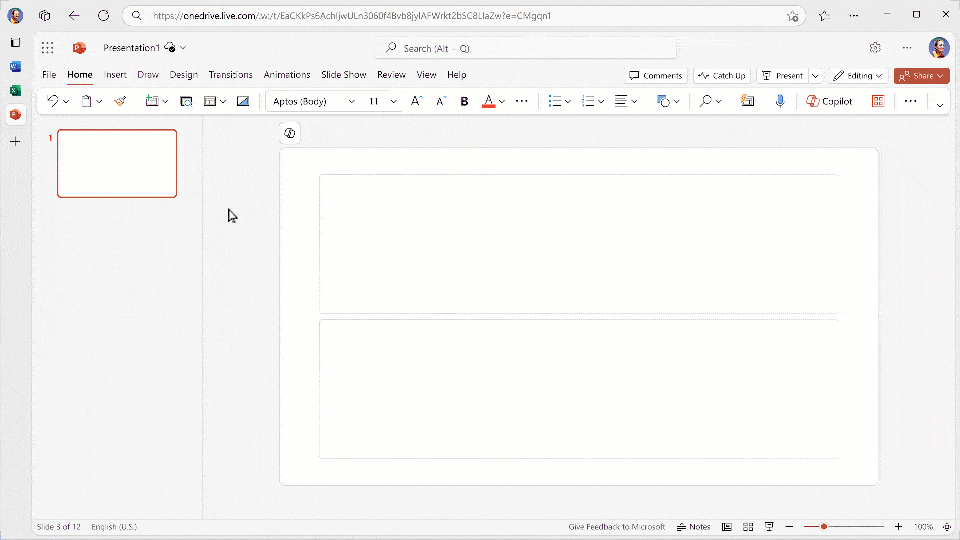Image resolution: width=960 pixels, height=540 pixels.
Task: Open the Editing mode dropdown
Action: pos(857,75)
